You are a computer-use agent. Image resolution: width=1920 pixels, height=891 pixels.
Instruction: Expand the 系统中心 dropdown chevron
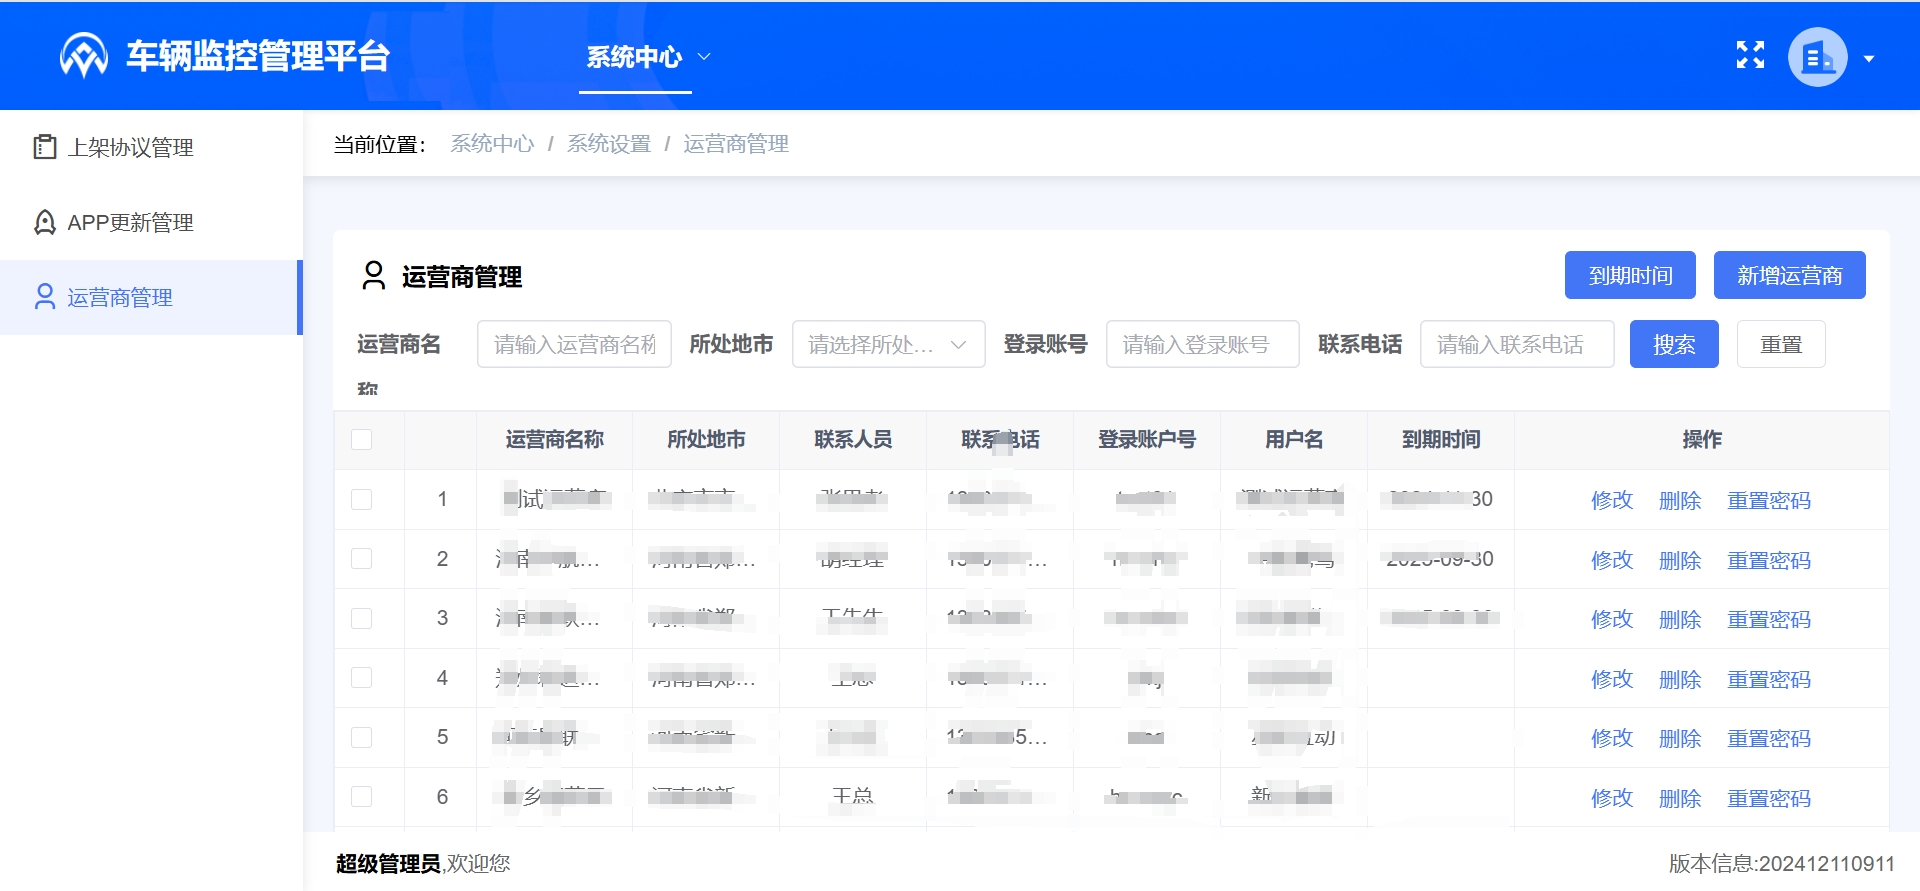(x=704, y=57)
